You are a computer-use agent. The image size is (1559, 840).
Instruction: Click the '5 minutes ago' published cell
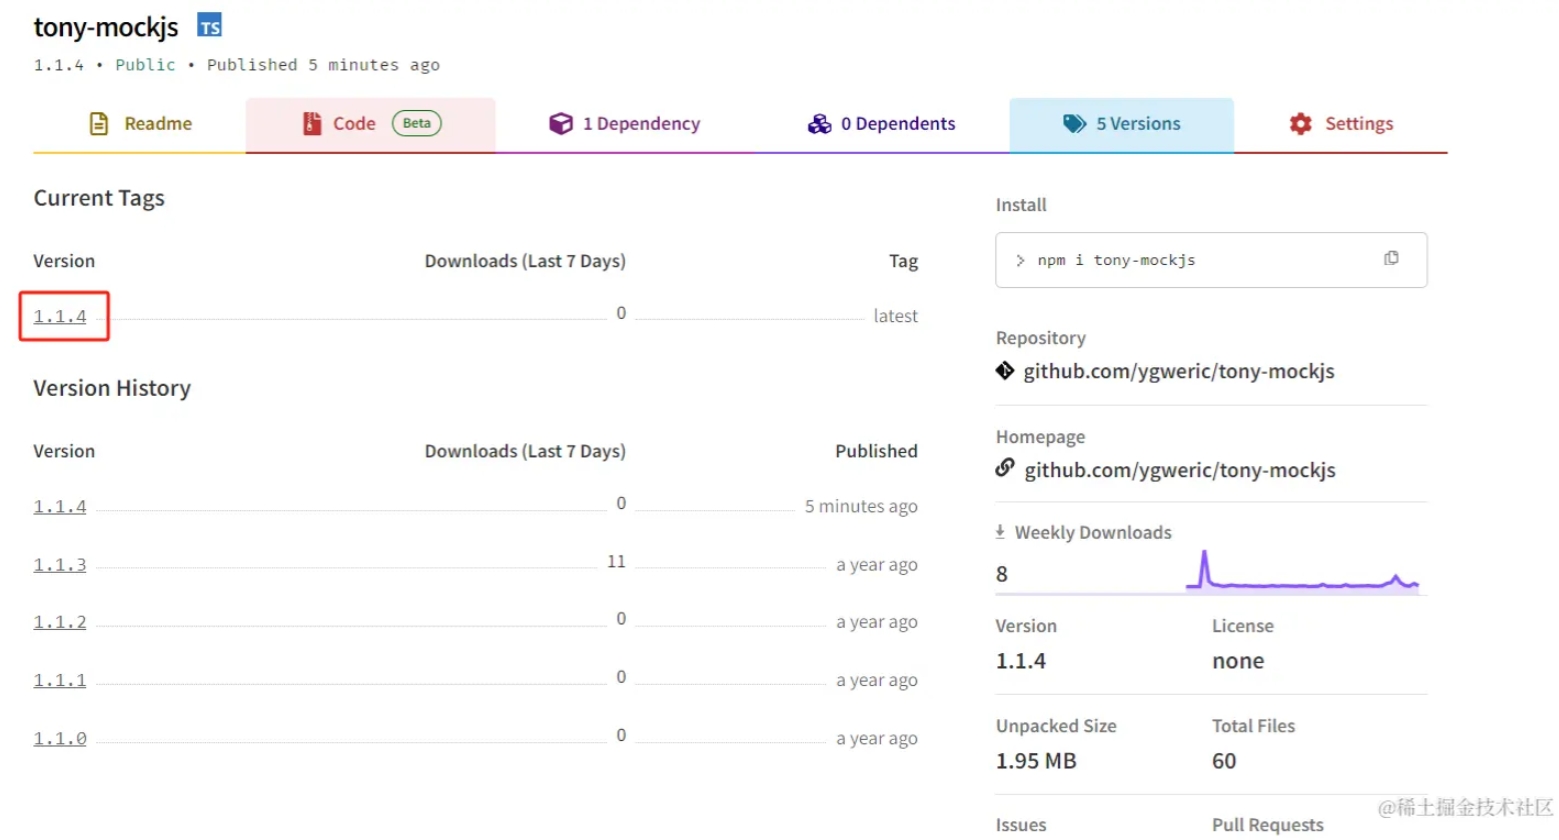pyautogui.click(x=861, y=507)
